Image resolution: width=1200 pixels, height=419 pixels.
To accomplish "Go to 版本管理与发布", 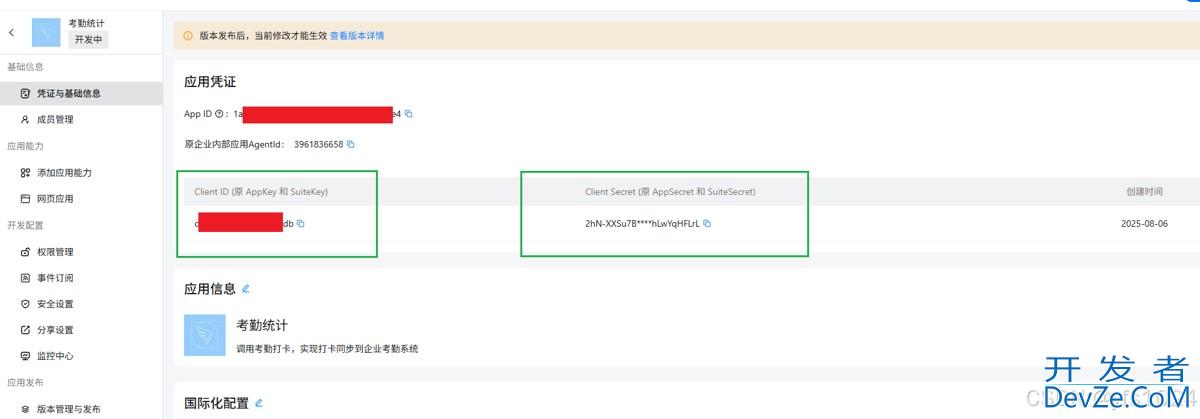I will [68, 408].
